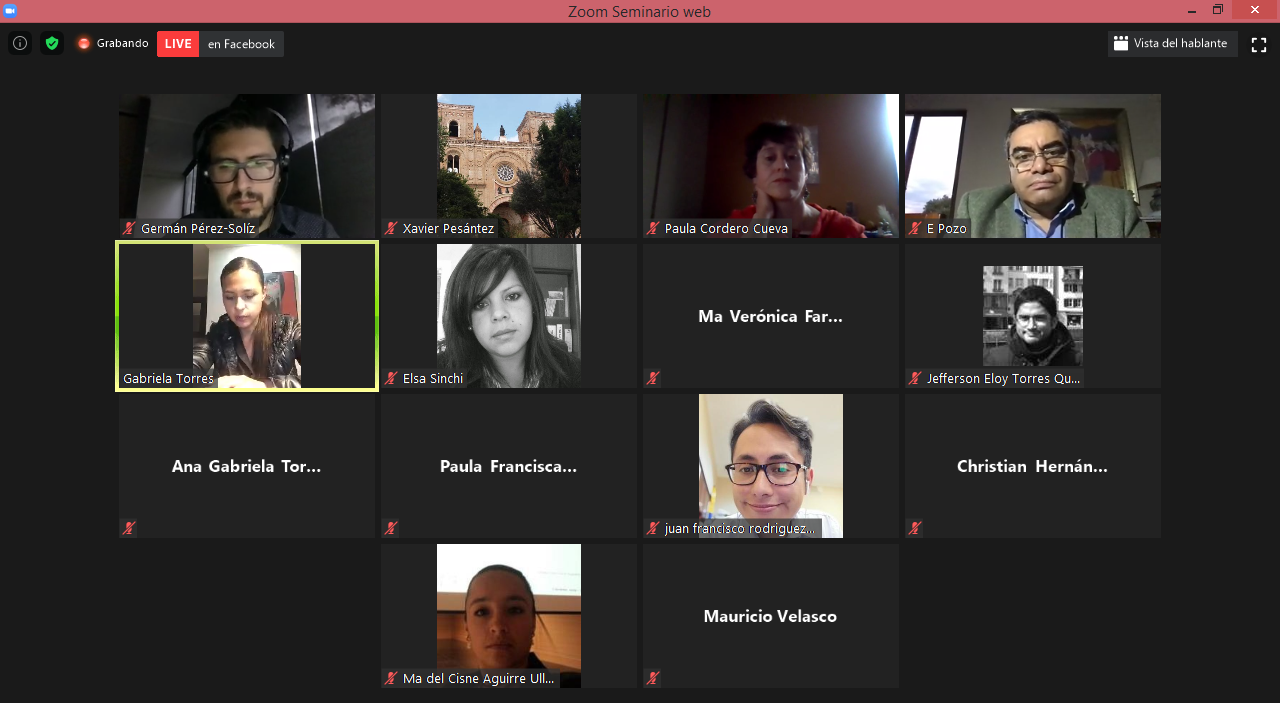Click muted mic icon on Germán Pérez-Solíz
Viewport: 1280px width, 703px height.
(x=129, y=228)
